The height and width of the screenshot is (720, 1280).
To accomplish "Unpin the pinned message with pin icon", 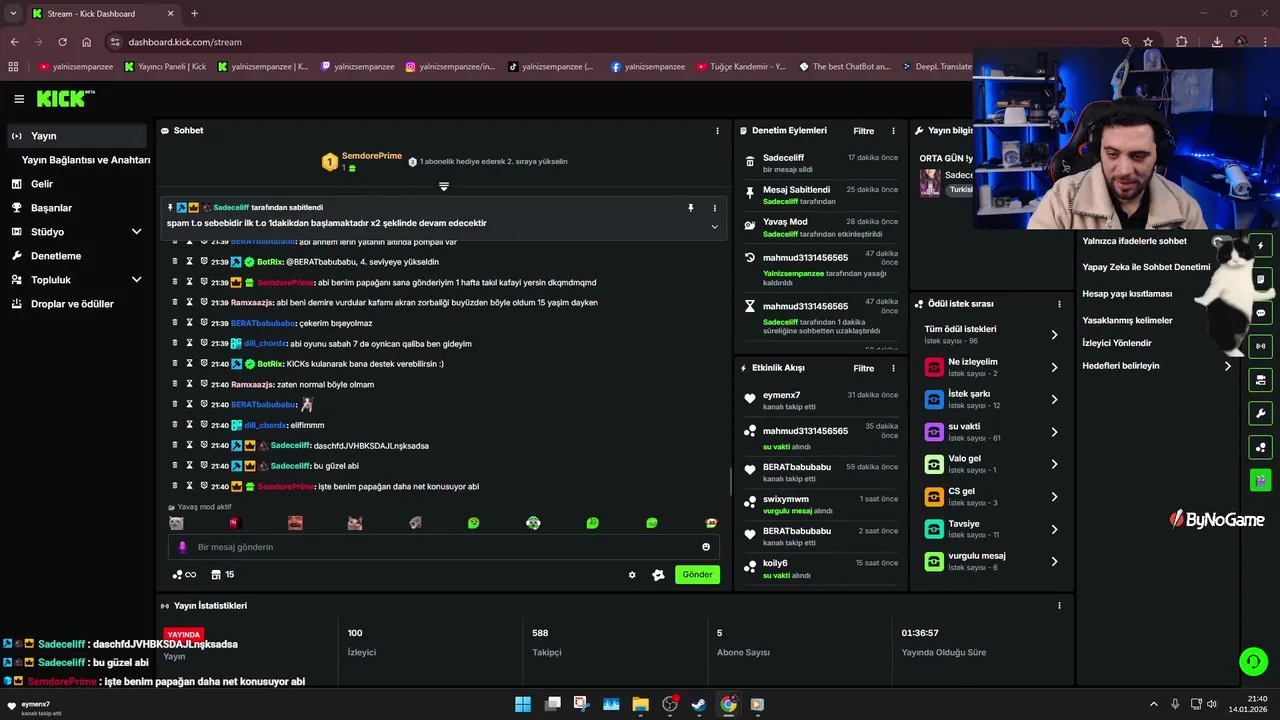I will coord(690,208).
